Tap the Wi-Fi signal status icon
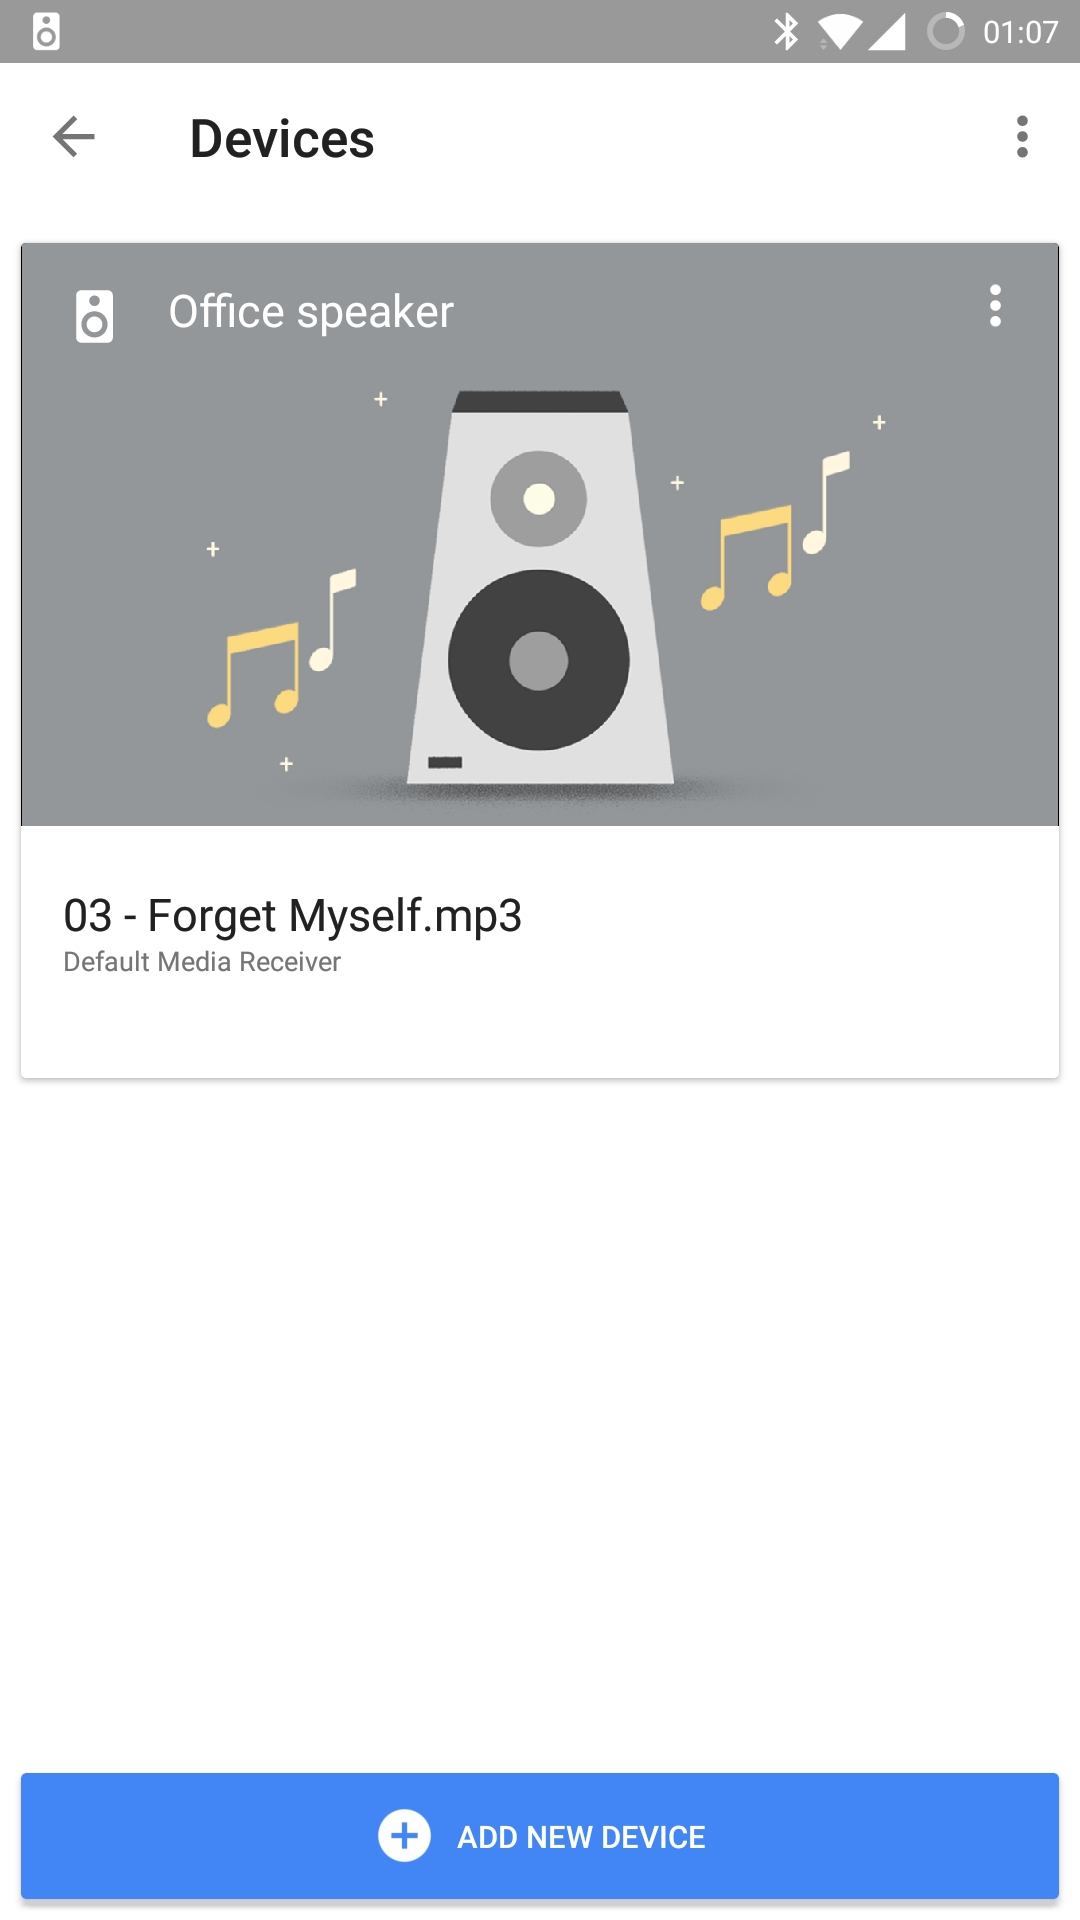This screenshot has width=1080, height=1920. (x=839, y=32)
